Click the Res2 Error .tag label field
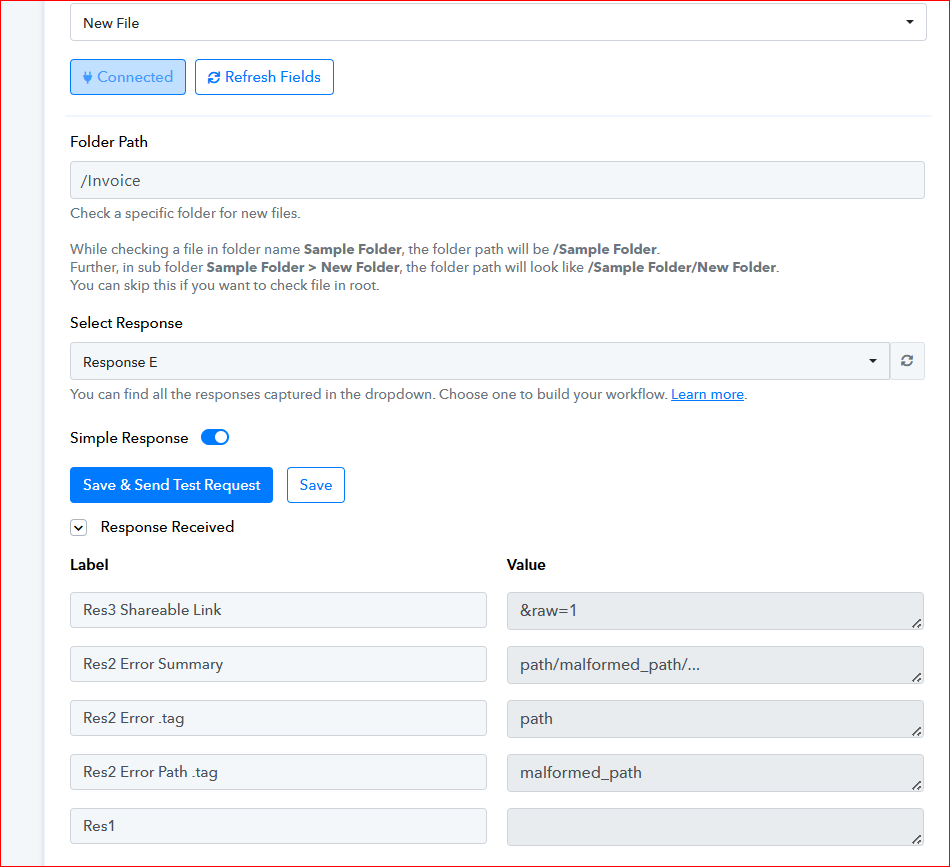 [x=278, y=718]
